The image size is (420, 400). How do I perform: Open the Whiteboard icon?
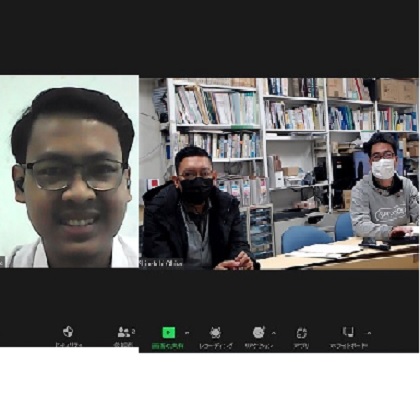point(348,332)
